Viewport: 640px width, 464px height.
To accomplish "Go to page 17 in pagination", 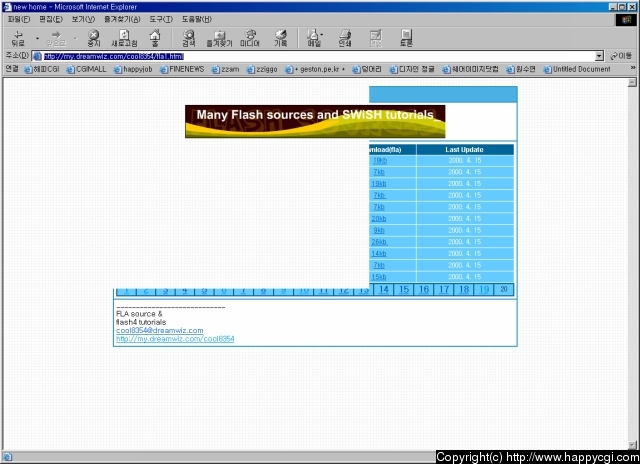I will pos(444,290).
